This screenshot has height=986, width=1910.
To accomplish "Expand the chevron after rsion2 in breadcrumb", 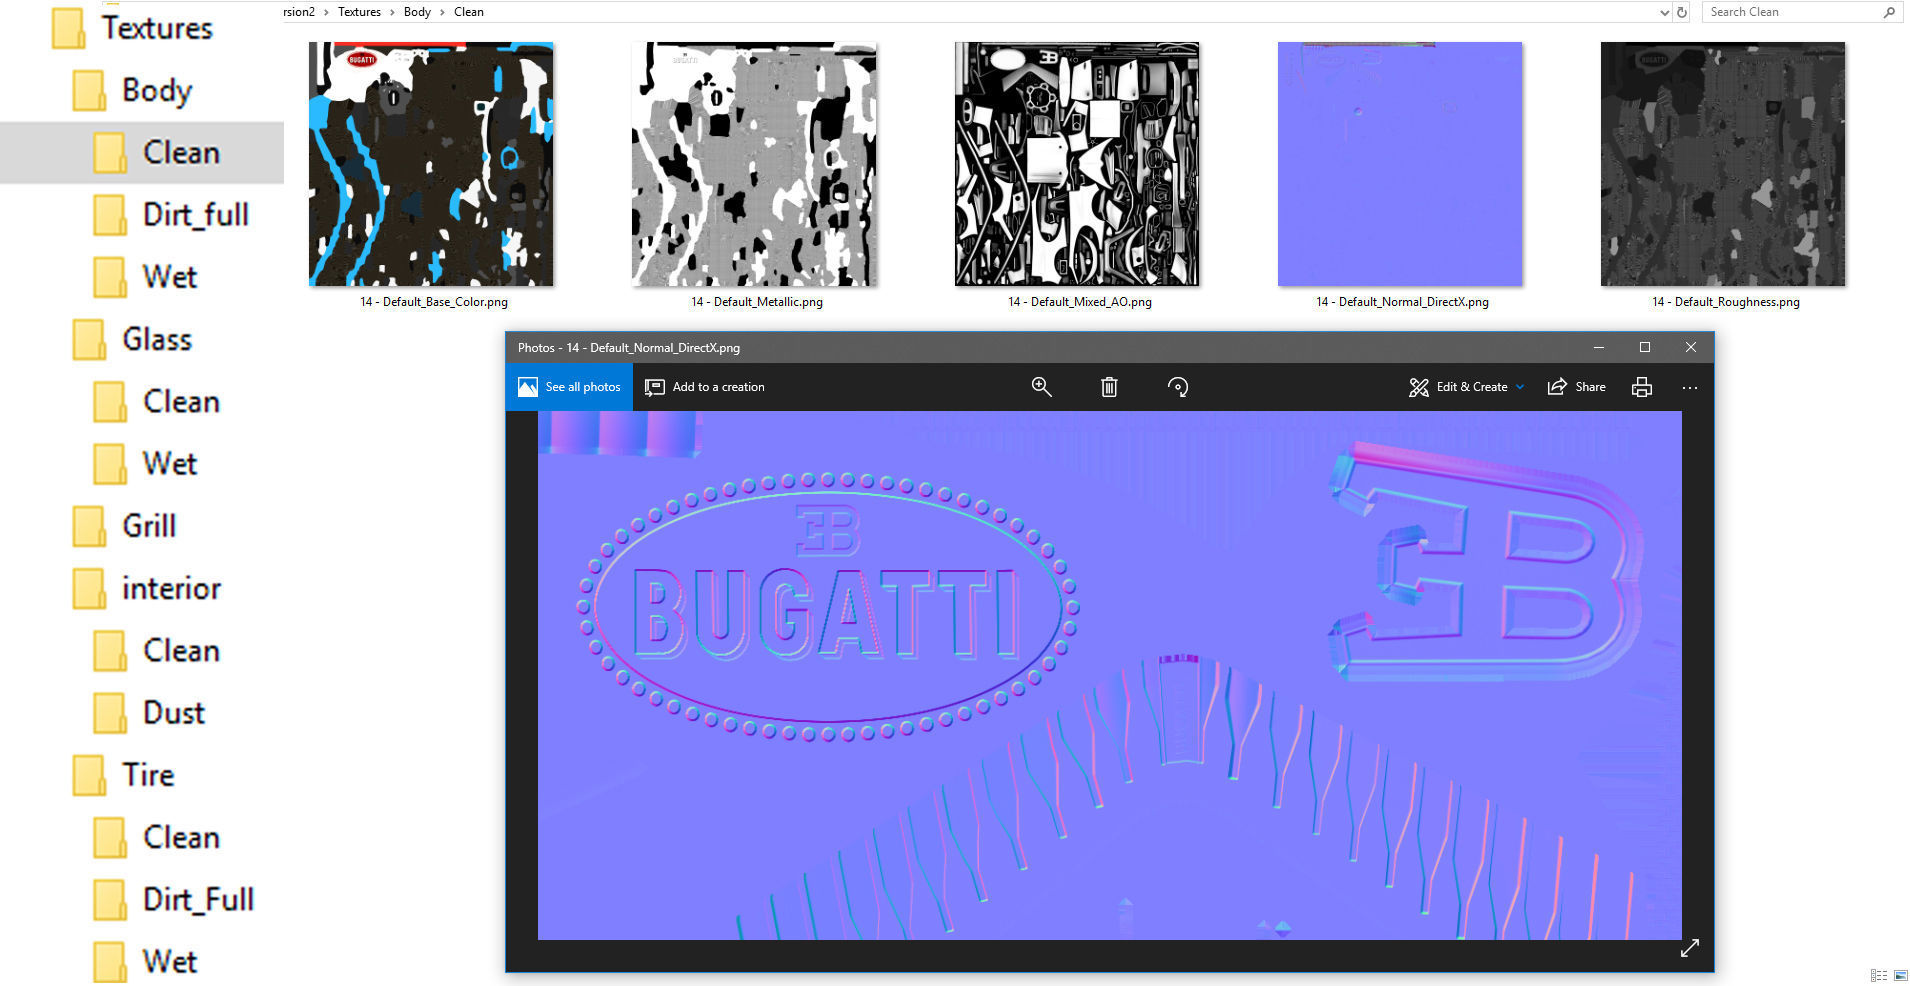I will pyautogui.click(x=326, y=12).
